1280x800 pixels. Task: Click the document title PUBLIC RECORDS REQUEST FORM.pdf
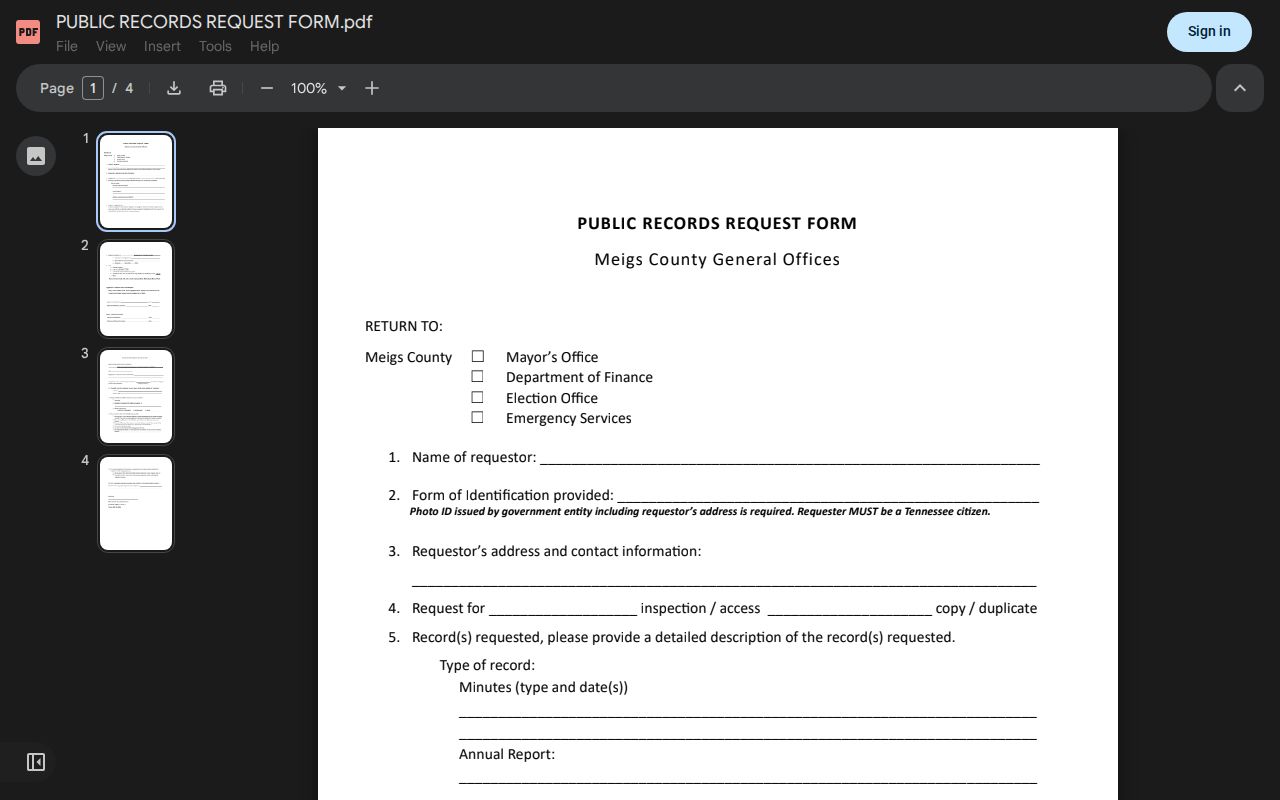click(214, 22)
